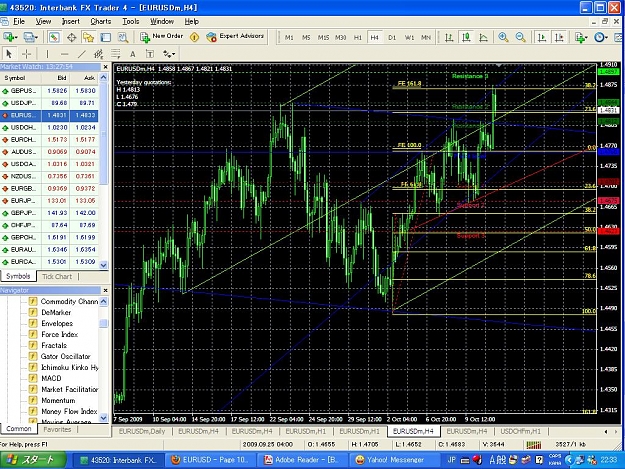Open the View menu
Viewport: 625px width, 469px height.
click(43, 22)
